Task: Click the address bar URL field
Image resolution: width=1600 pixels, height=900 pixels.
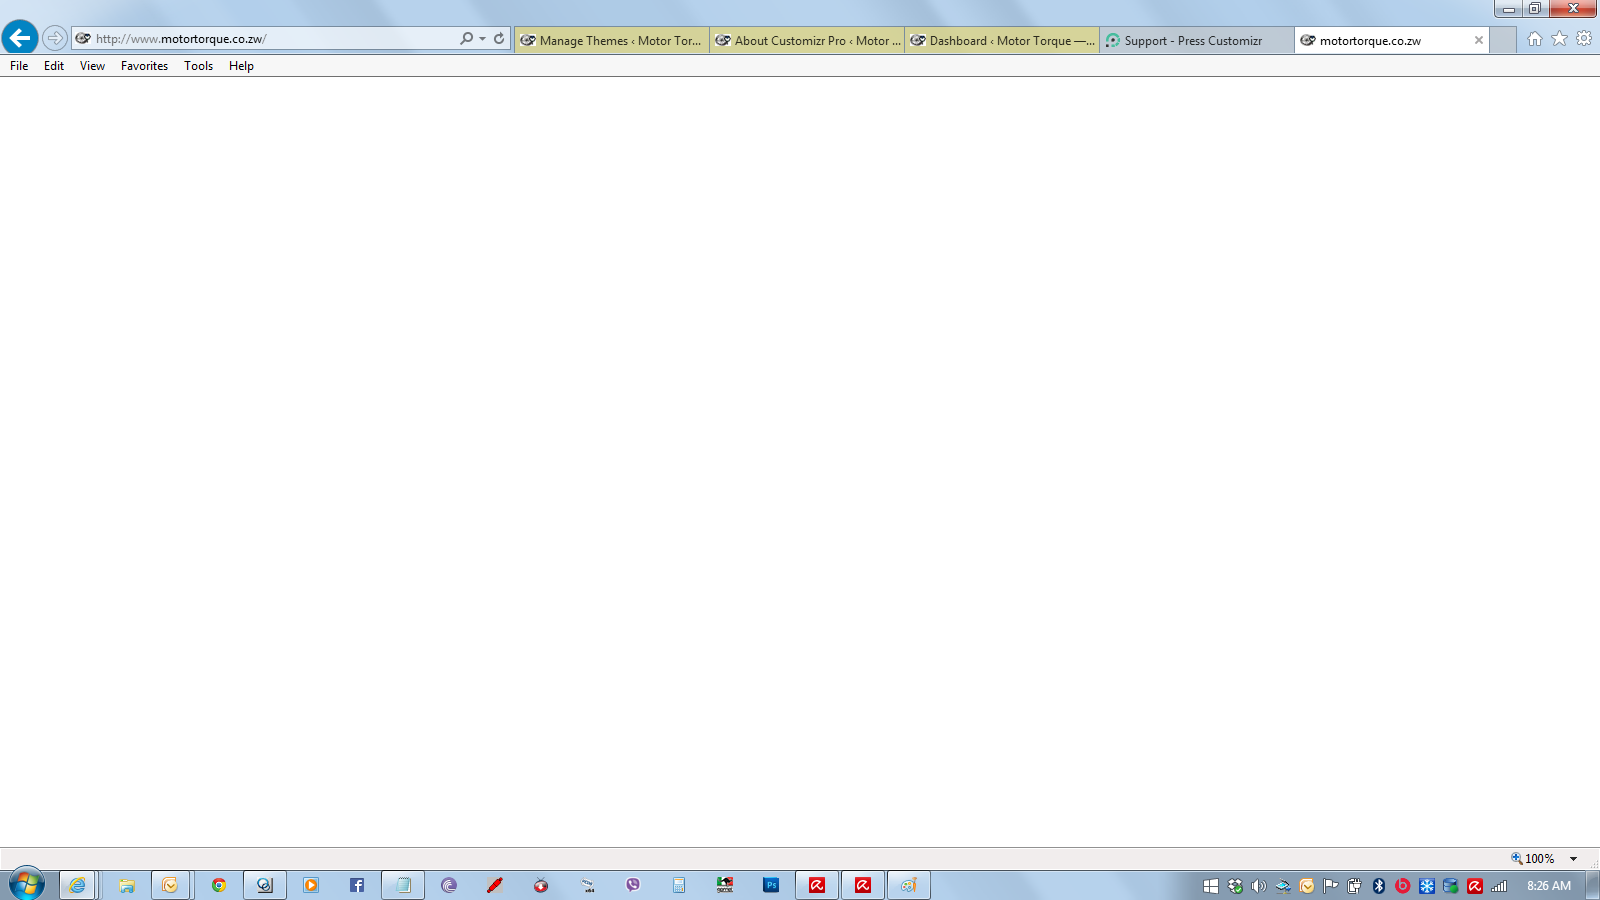Action: click(x=270, y=39)
